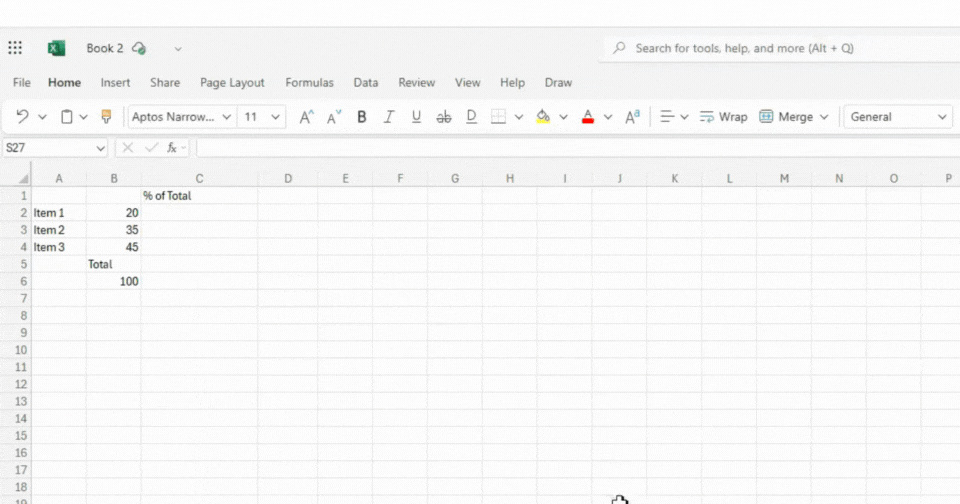960x504 pixels.
Task: Select column C header
Action: (x=199, y=178)
